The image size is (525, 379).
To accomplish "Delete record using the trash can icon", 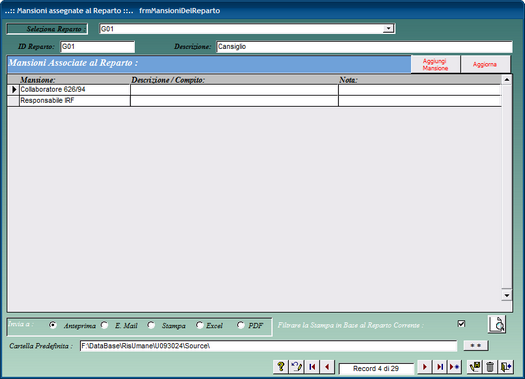I will 490,367.
